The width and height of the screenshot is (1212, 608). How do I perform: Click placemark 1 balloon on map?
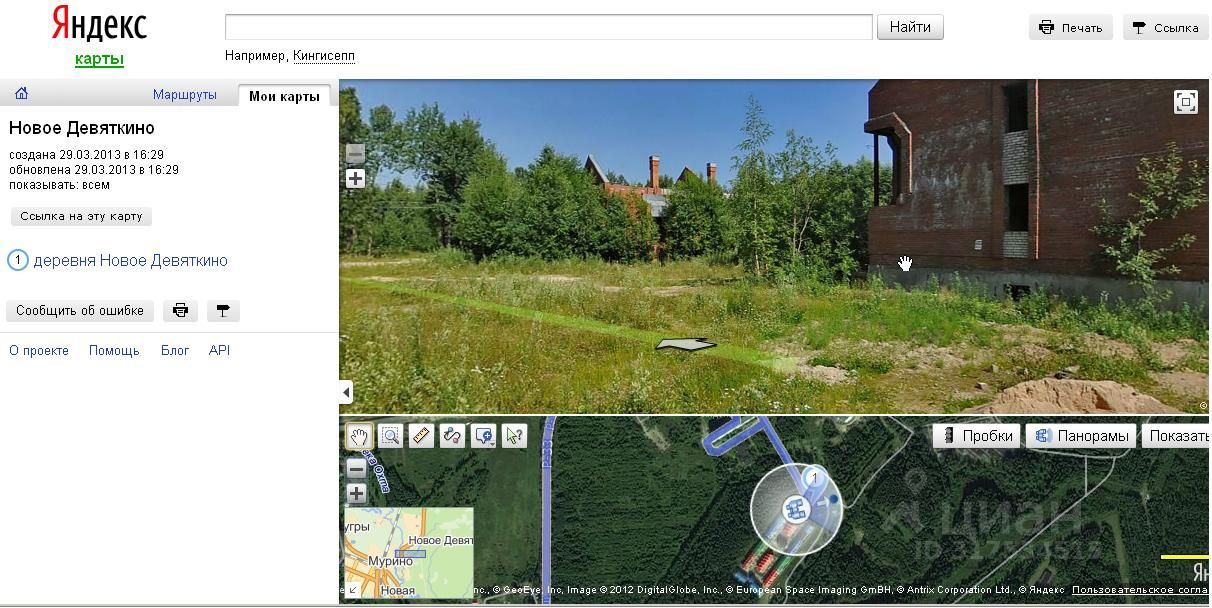814,478
